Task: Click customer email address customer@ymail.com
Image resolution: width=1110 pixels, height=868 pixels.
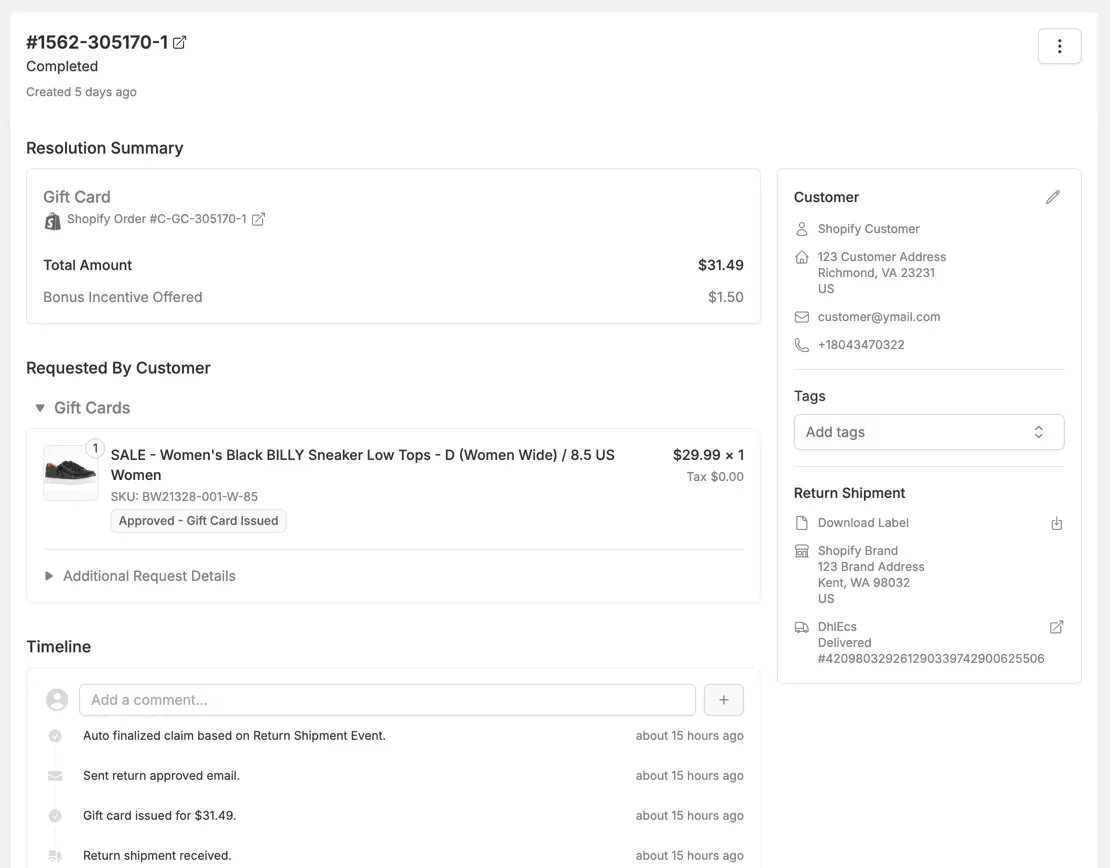Action: (878, 317)
